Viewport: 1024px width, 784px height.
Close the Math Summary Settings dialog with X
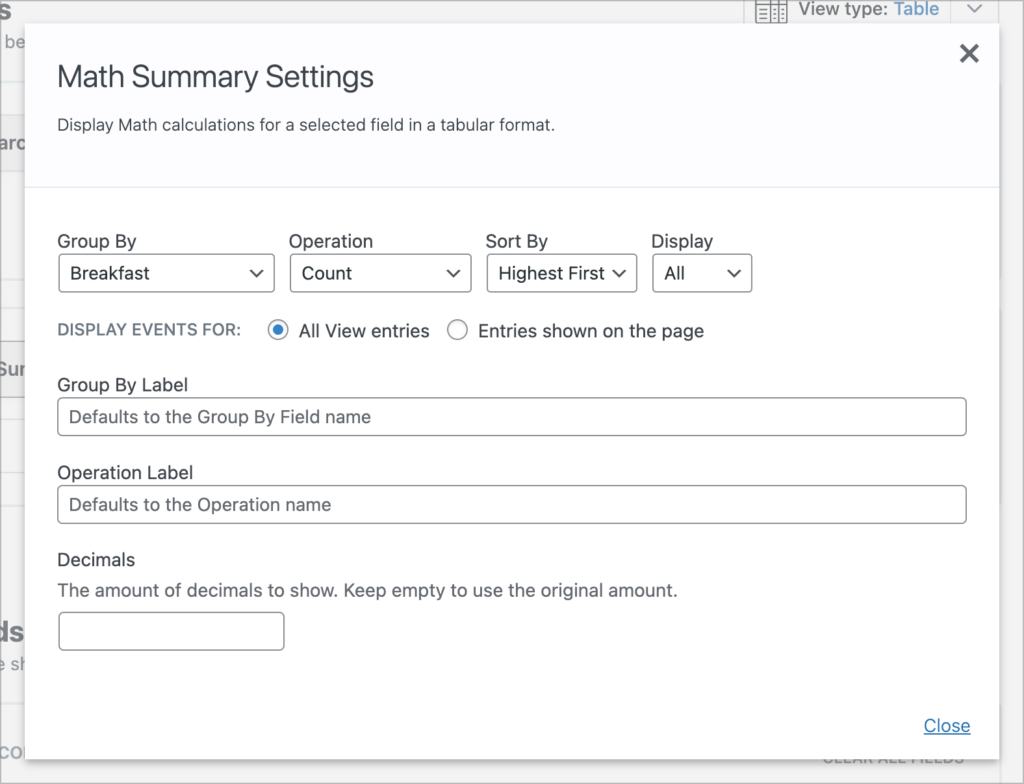tap(969, 54)
